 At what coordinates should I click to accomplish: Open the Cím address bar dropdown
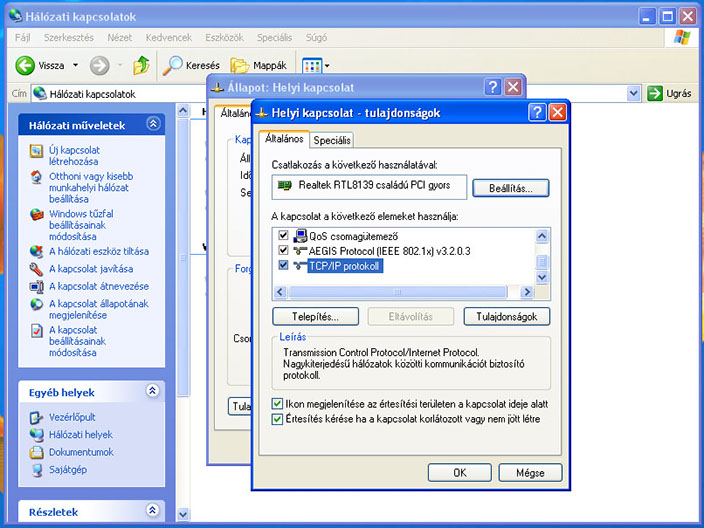coord(633,94)
